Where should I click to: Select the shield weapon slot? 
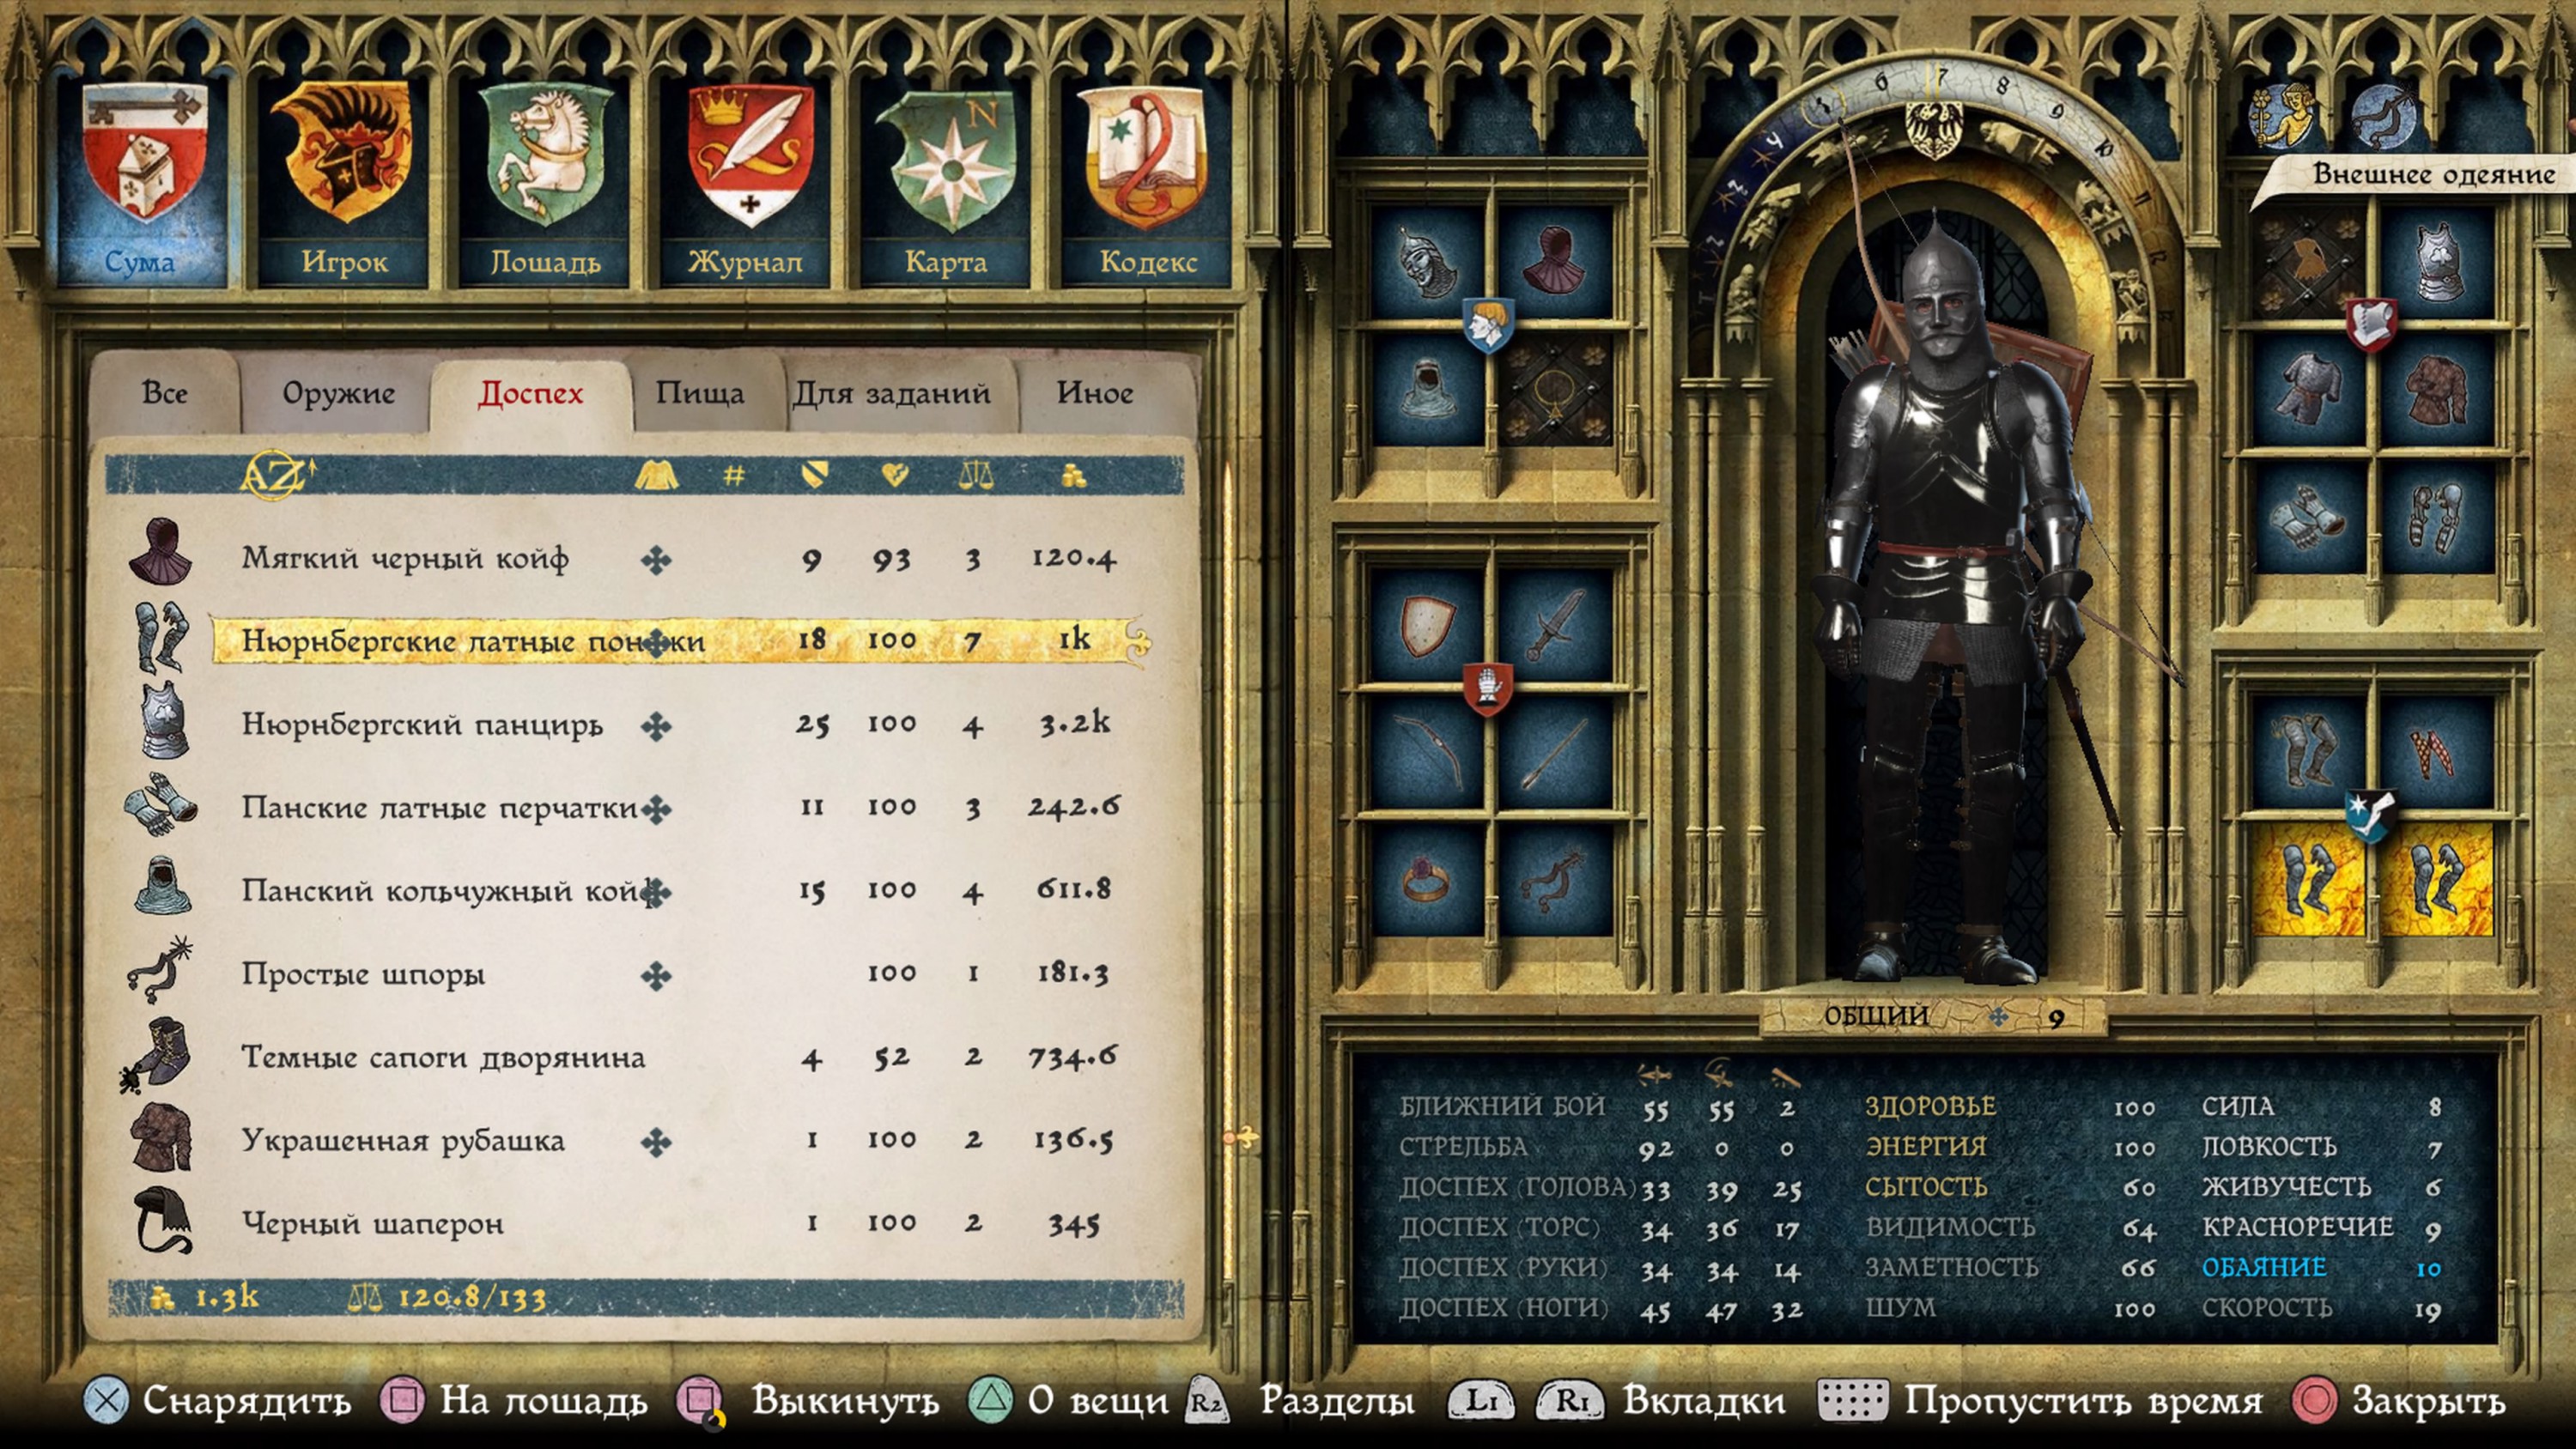coord(1426,626)
